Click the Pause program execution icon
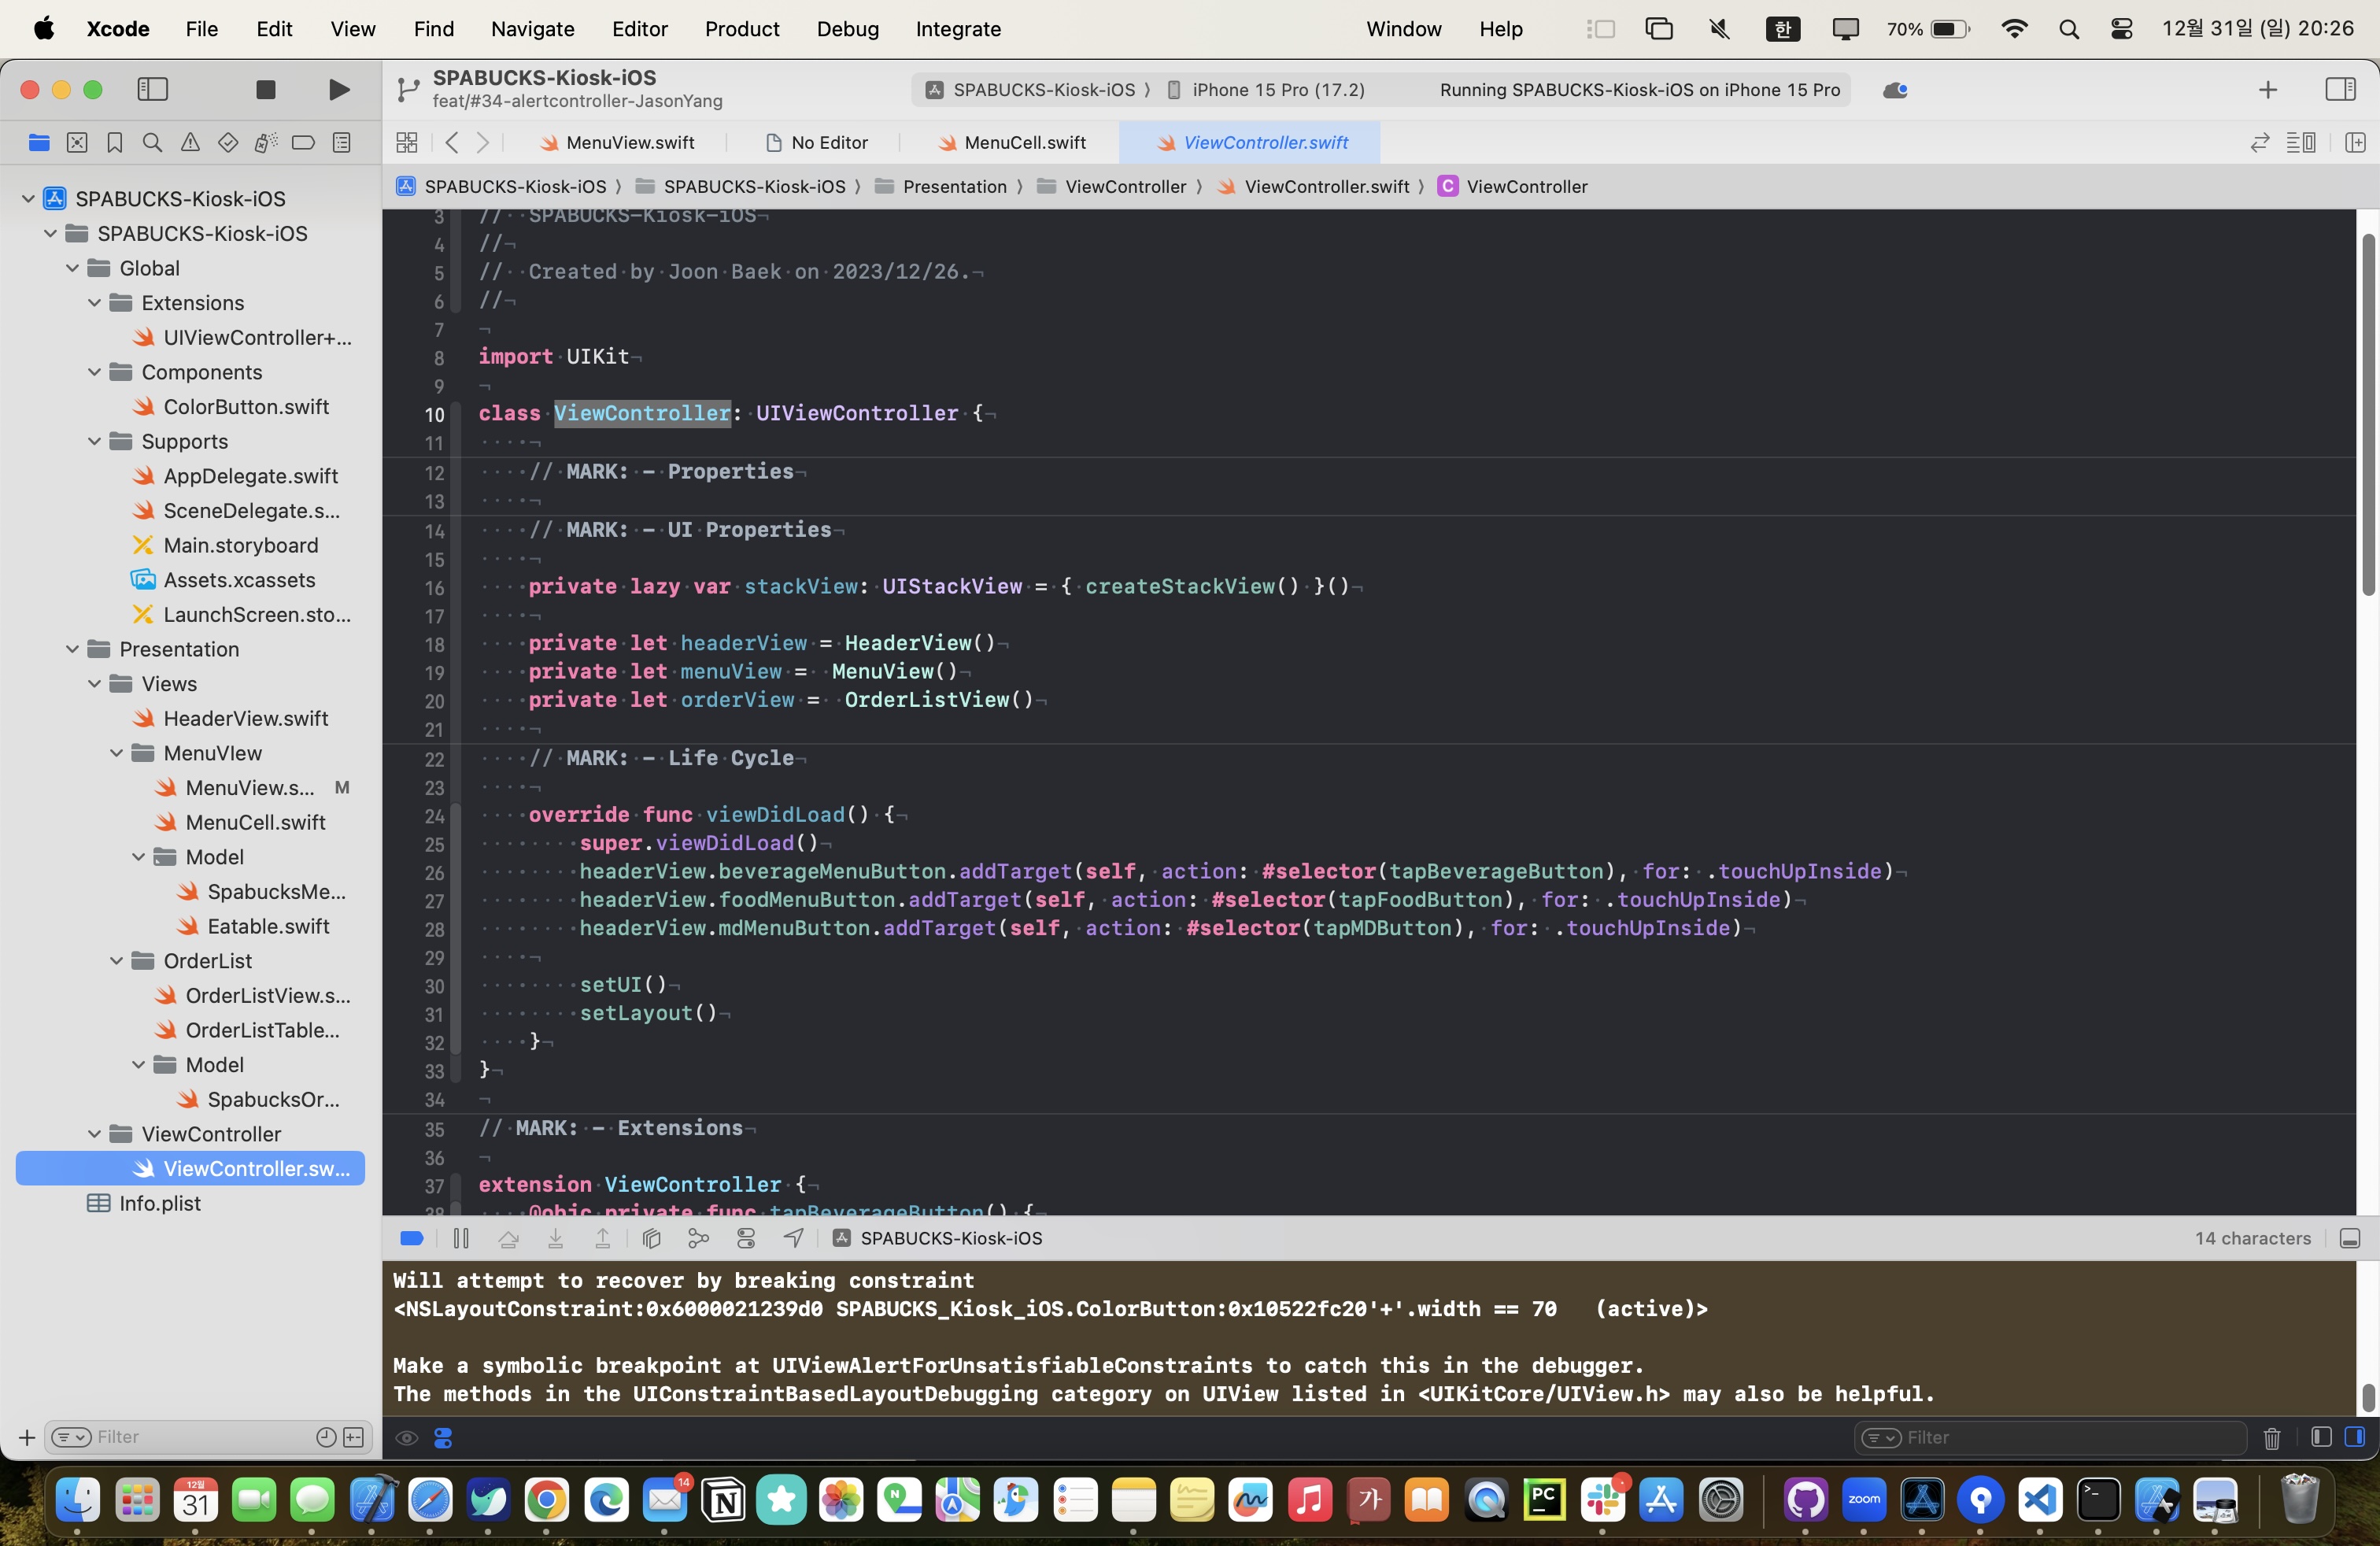The width and height of the screenshot is (2380, 1546). tap(461, 1238)
